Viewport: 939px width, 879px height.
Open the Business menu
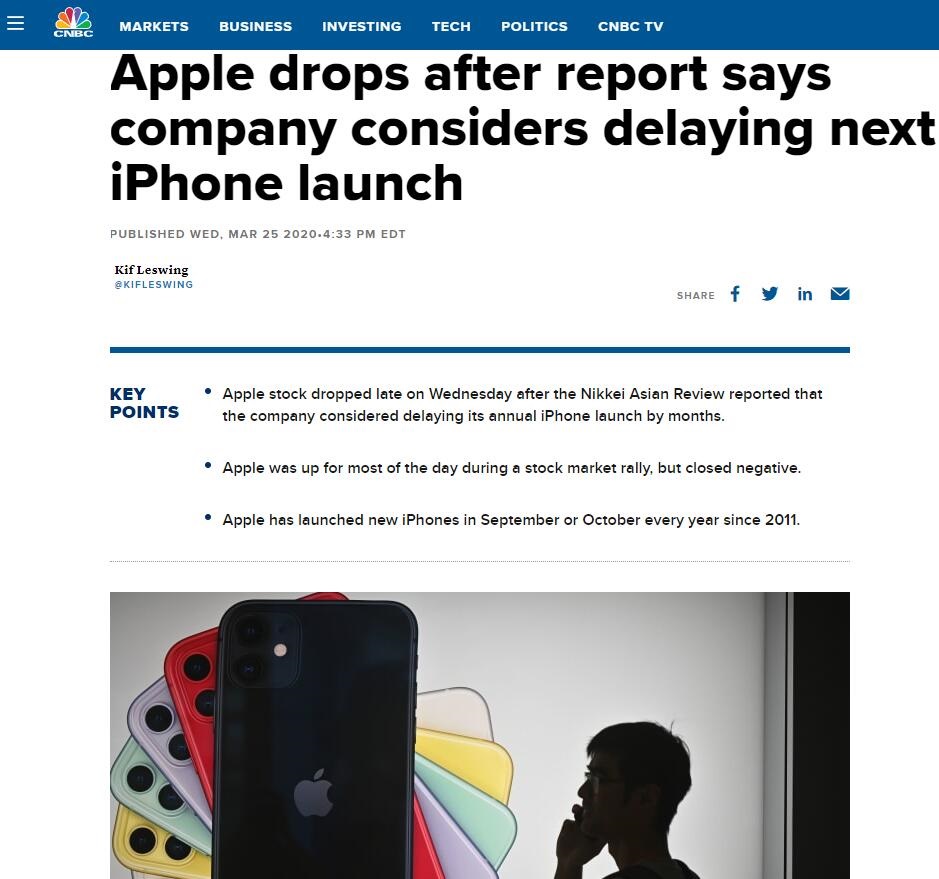point(256,26)
